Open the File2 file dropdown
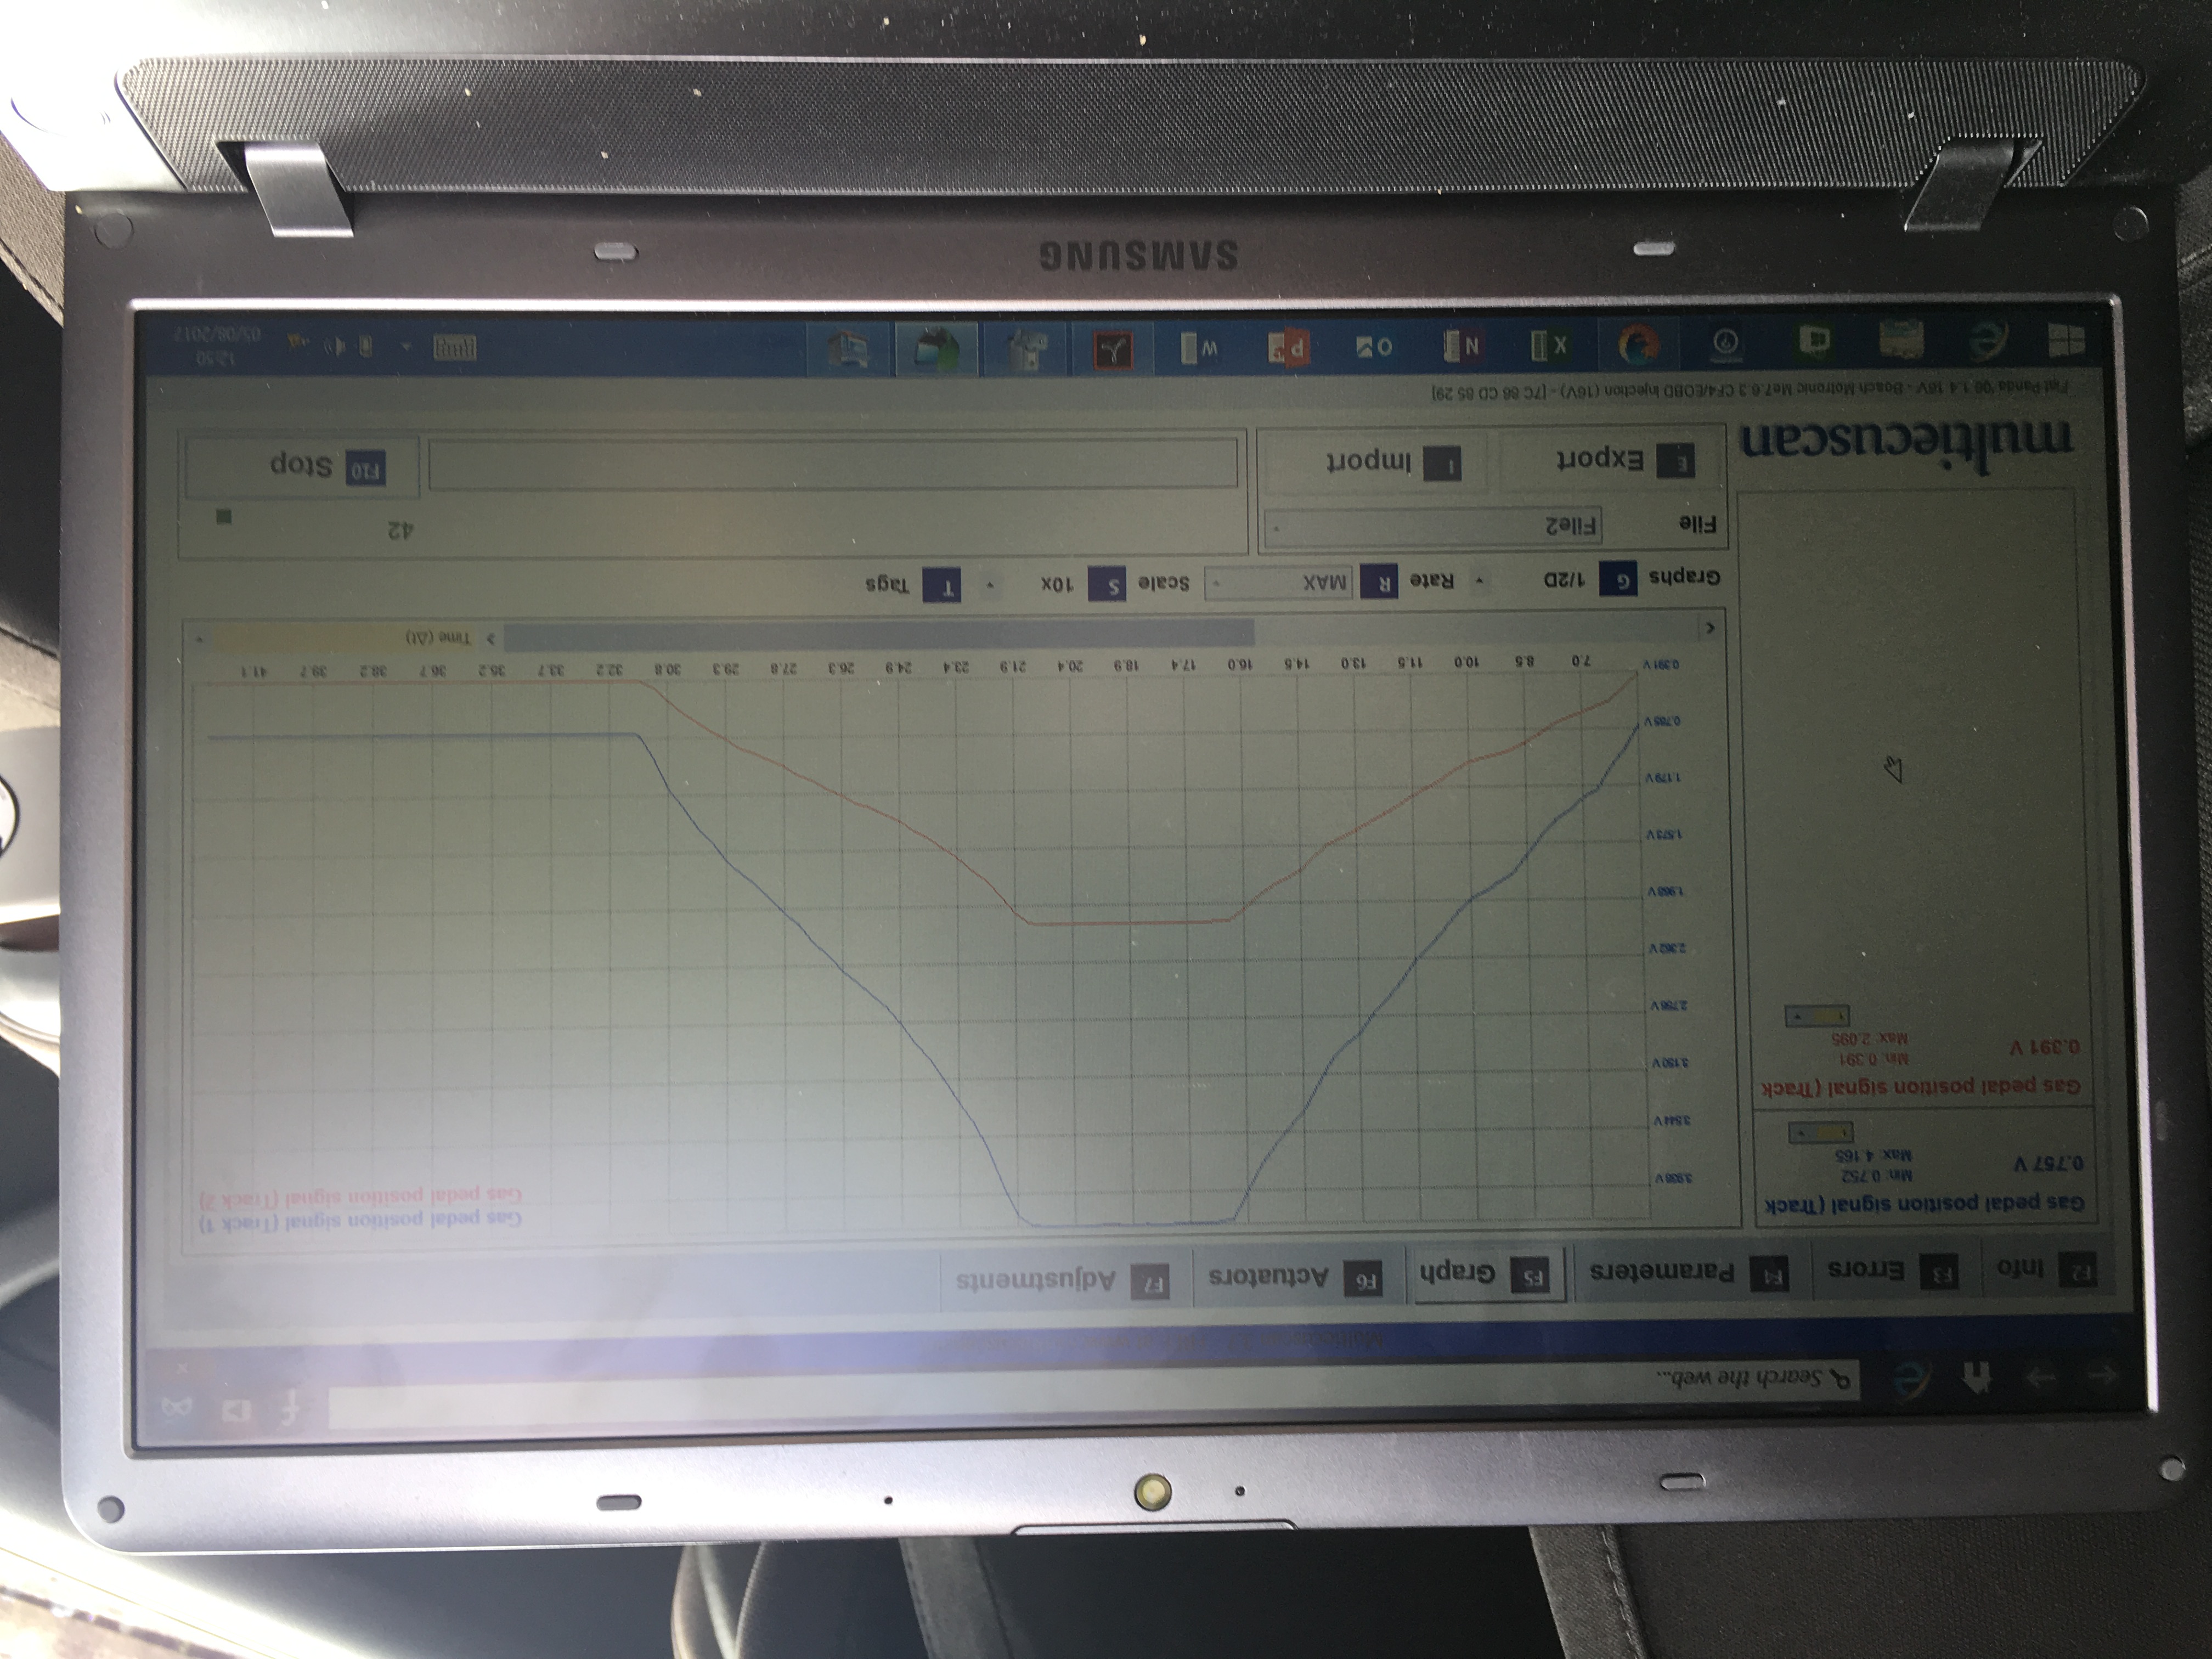The image size is (2212, 1659). pos(1433,526)
